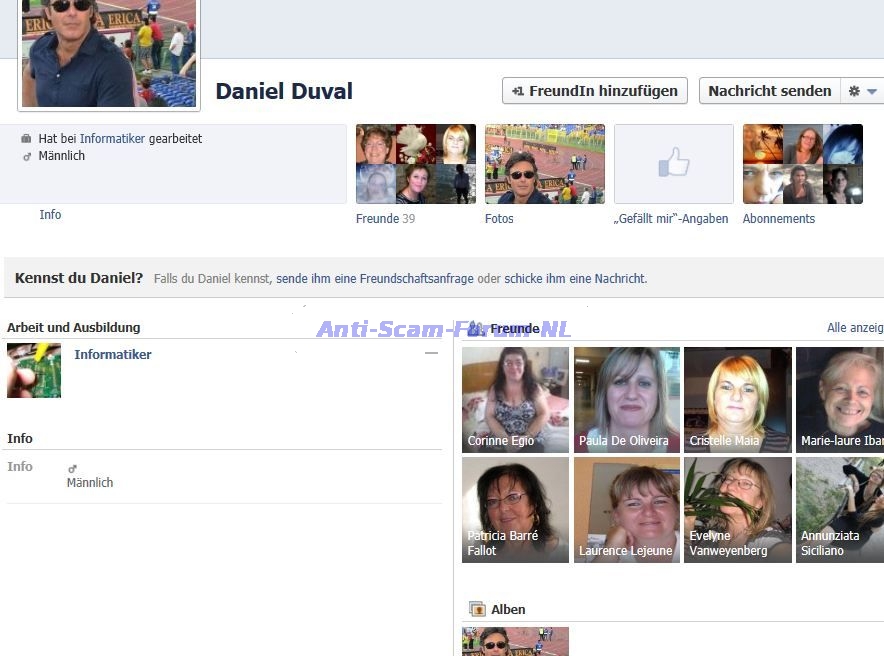Open the album thumbnail under Alben
Screen dimensions: 884x656
(515, 641)
